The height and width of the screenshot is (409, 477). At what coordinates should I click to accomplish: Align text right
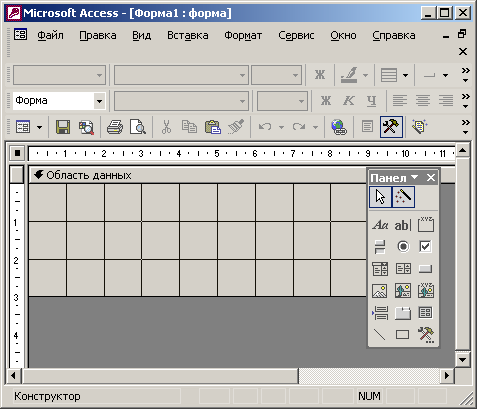tap(446, 101)
